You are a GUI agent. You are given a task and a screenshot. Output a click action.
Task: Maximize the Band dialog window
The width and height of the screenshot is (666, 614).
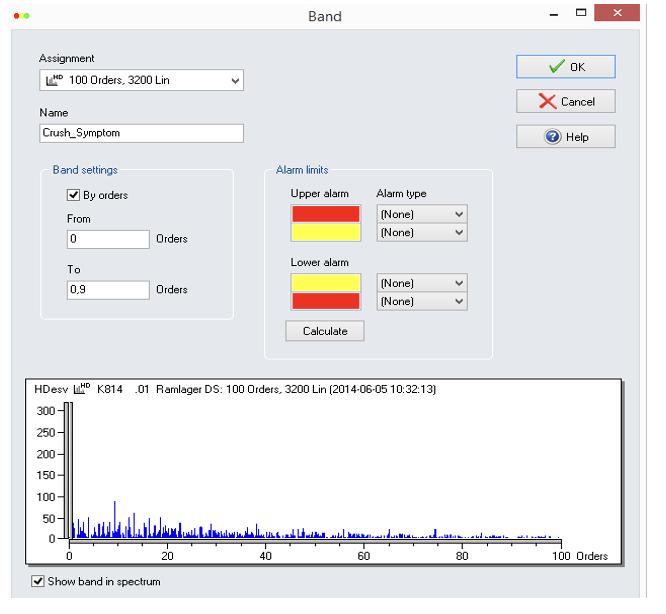[580, 16]
